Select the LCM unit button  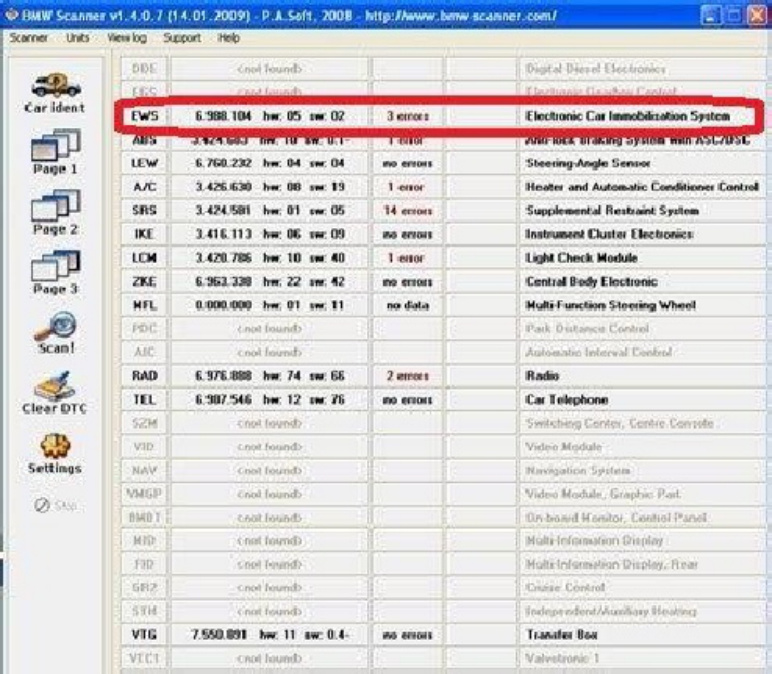pyautogui.click(x=144, y=257)
